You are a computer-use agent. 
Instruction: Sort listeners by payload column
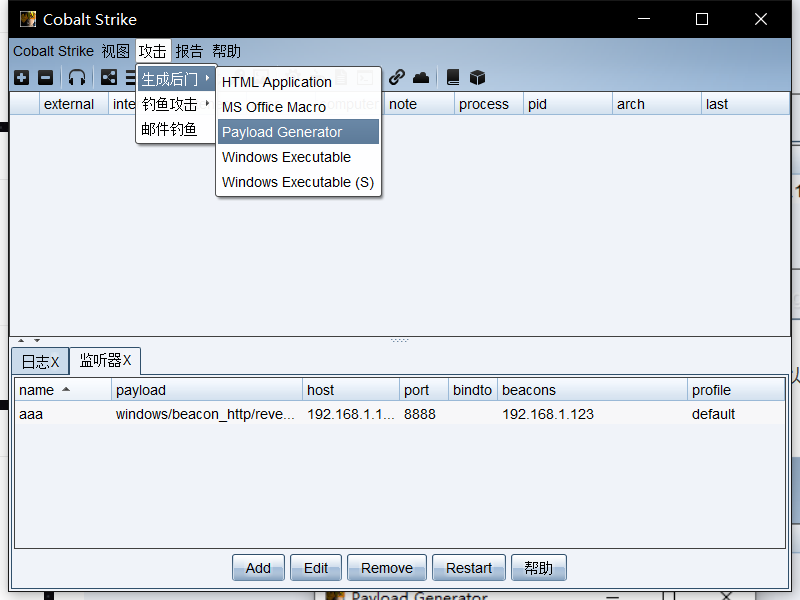(207, 390)
